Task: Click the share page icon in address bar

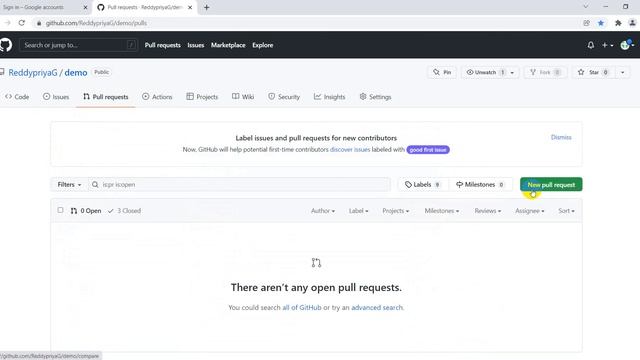Action: tap(587, 23)
